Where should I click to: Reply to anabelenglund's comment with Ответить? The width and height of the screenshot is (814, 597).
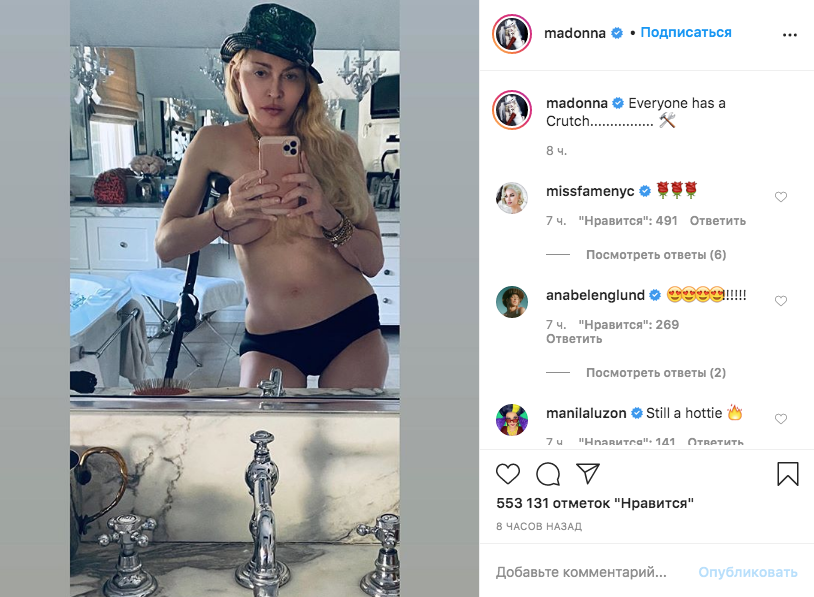pyautogui.click(x=574, y=339)
